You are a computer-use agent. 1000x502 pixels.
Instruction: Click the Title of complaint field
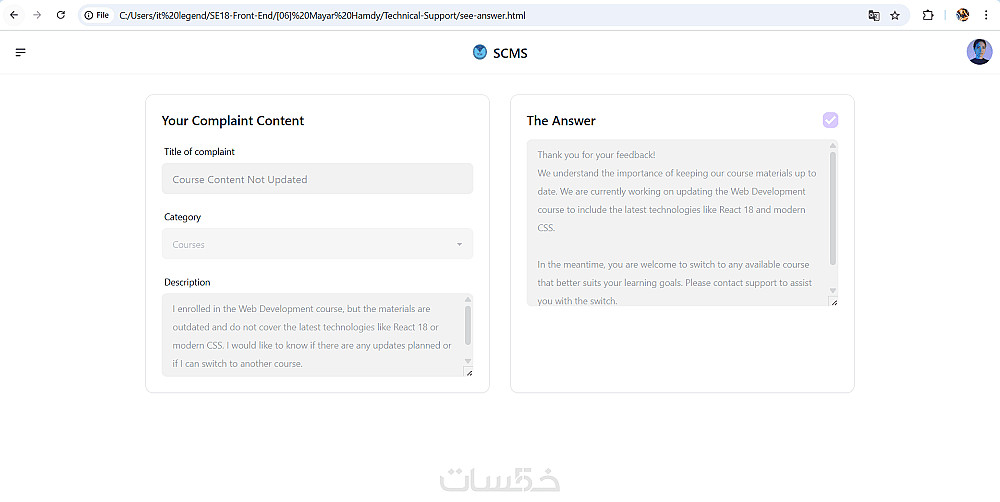point(317,179)
